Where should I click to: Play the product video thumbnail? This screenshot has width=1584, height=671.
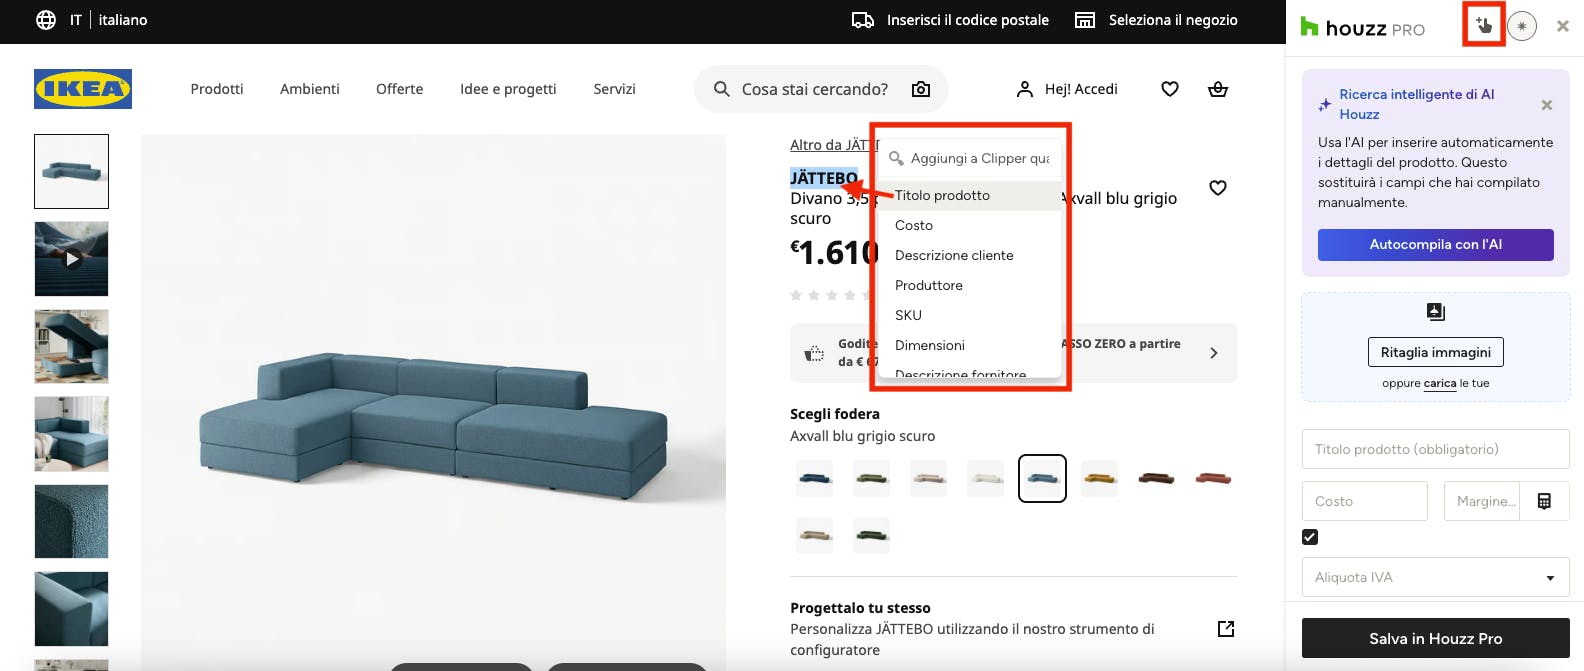point(71,259)
